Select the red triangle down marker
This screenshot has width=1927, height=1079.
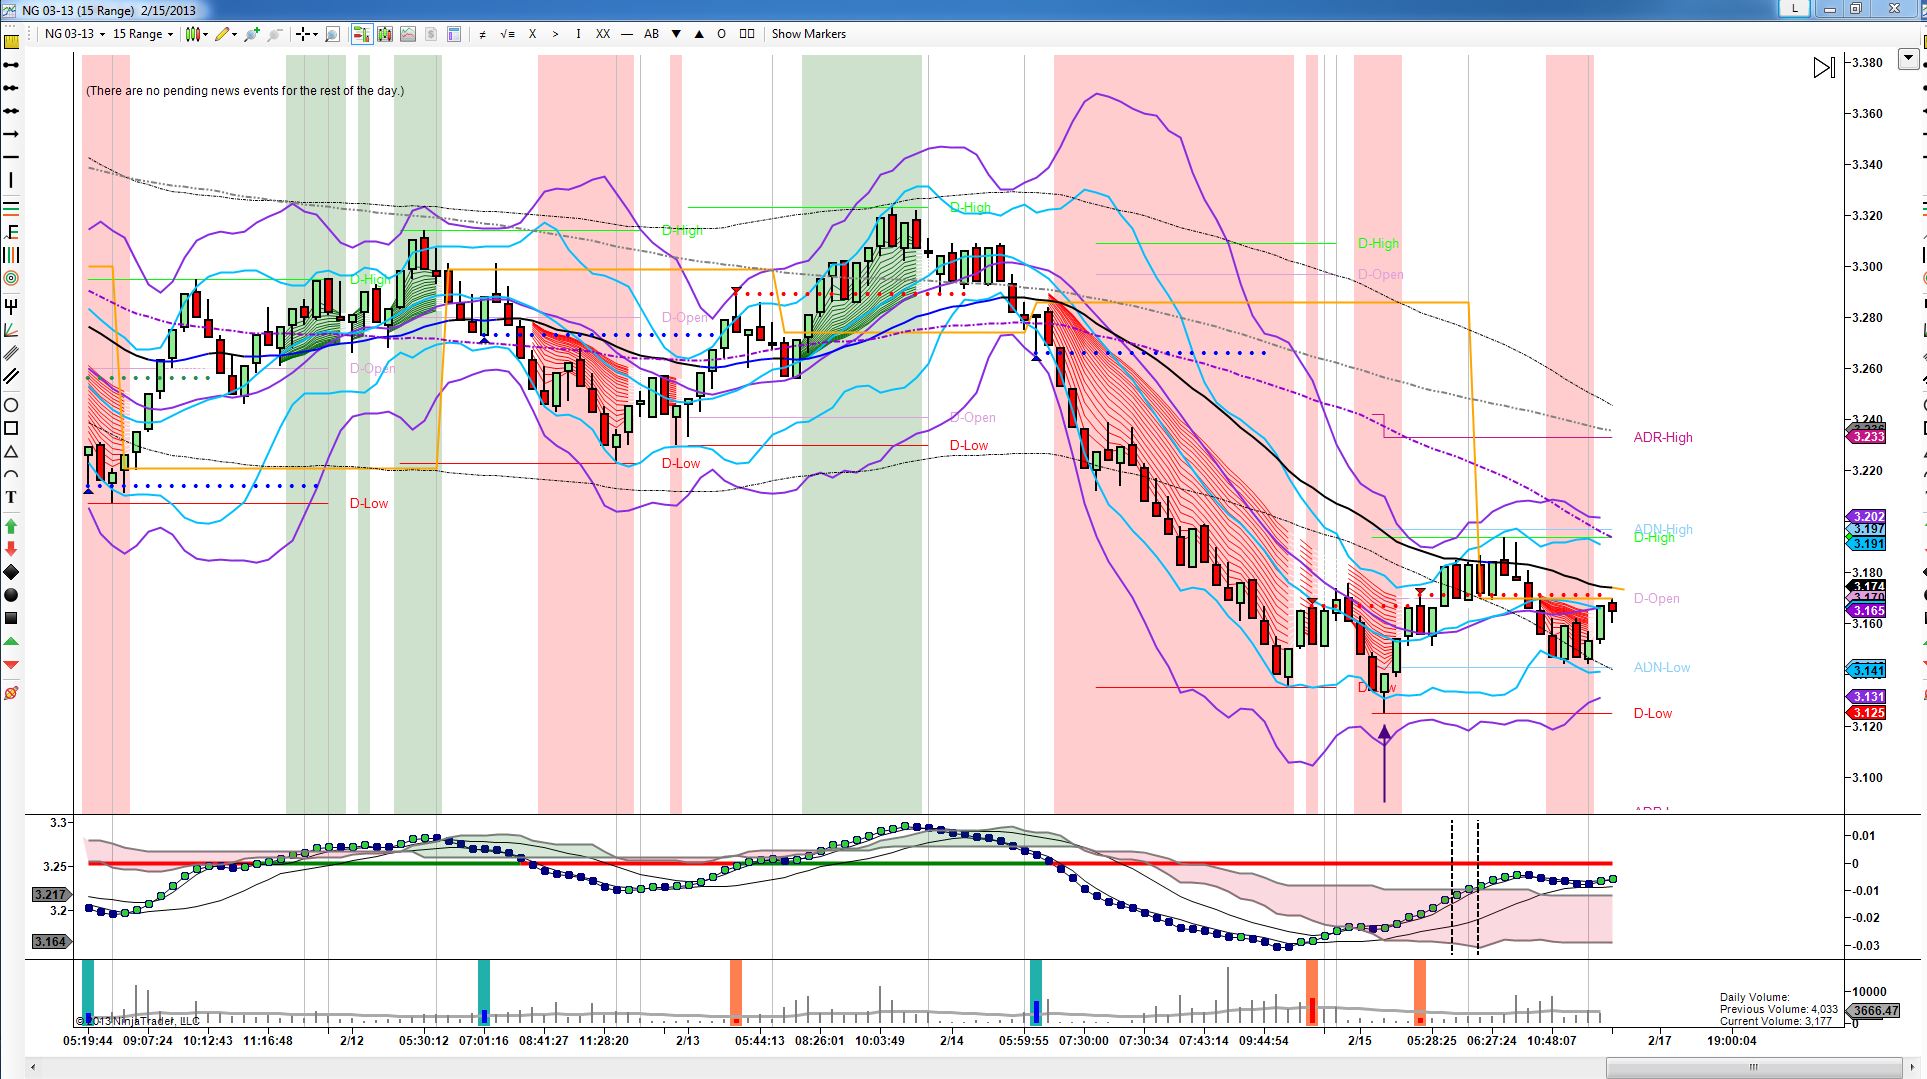coord(11,665)
